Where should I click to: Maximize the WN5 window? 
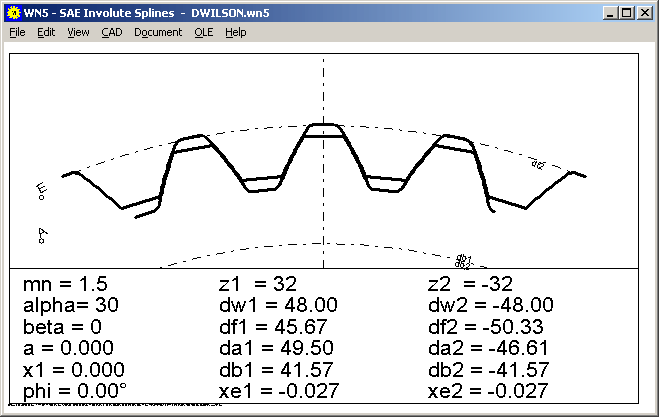click(625, 11)
